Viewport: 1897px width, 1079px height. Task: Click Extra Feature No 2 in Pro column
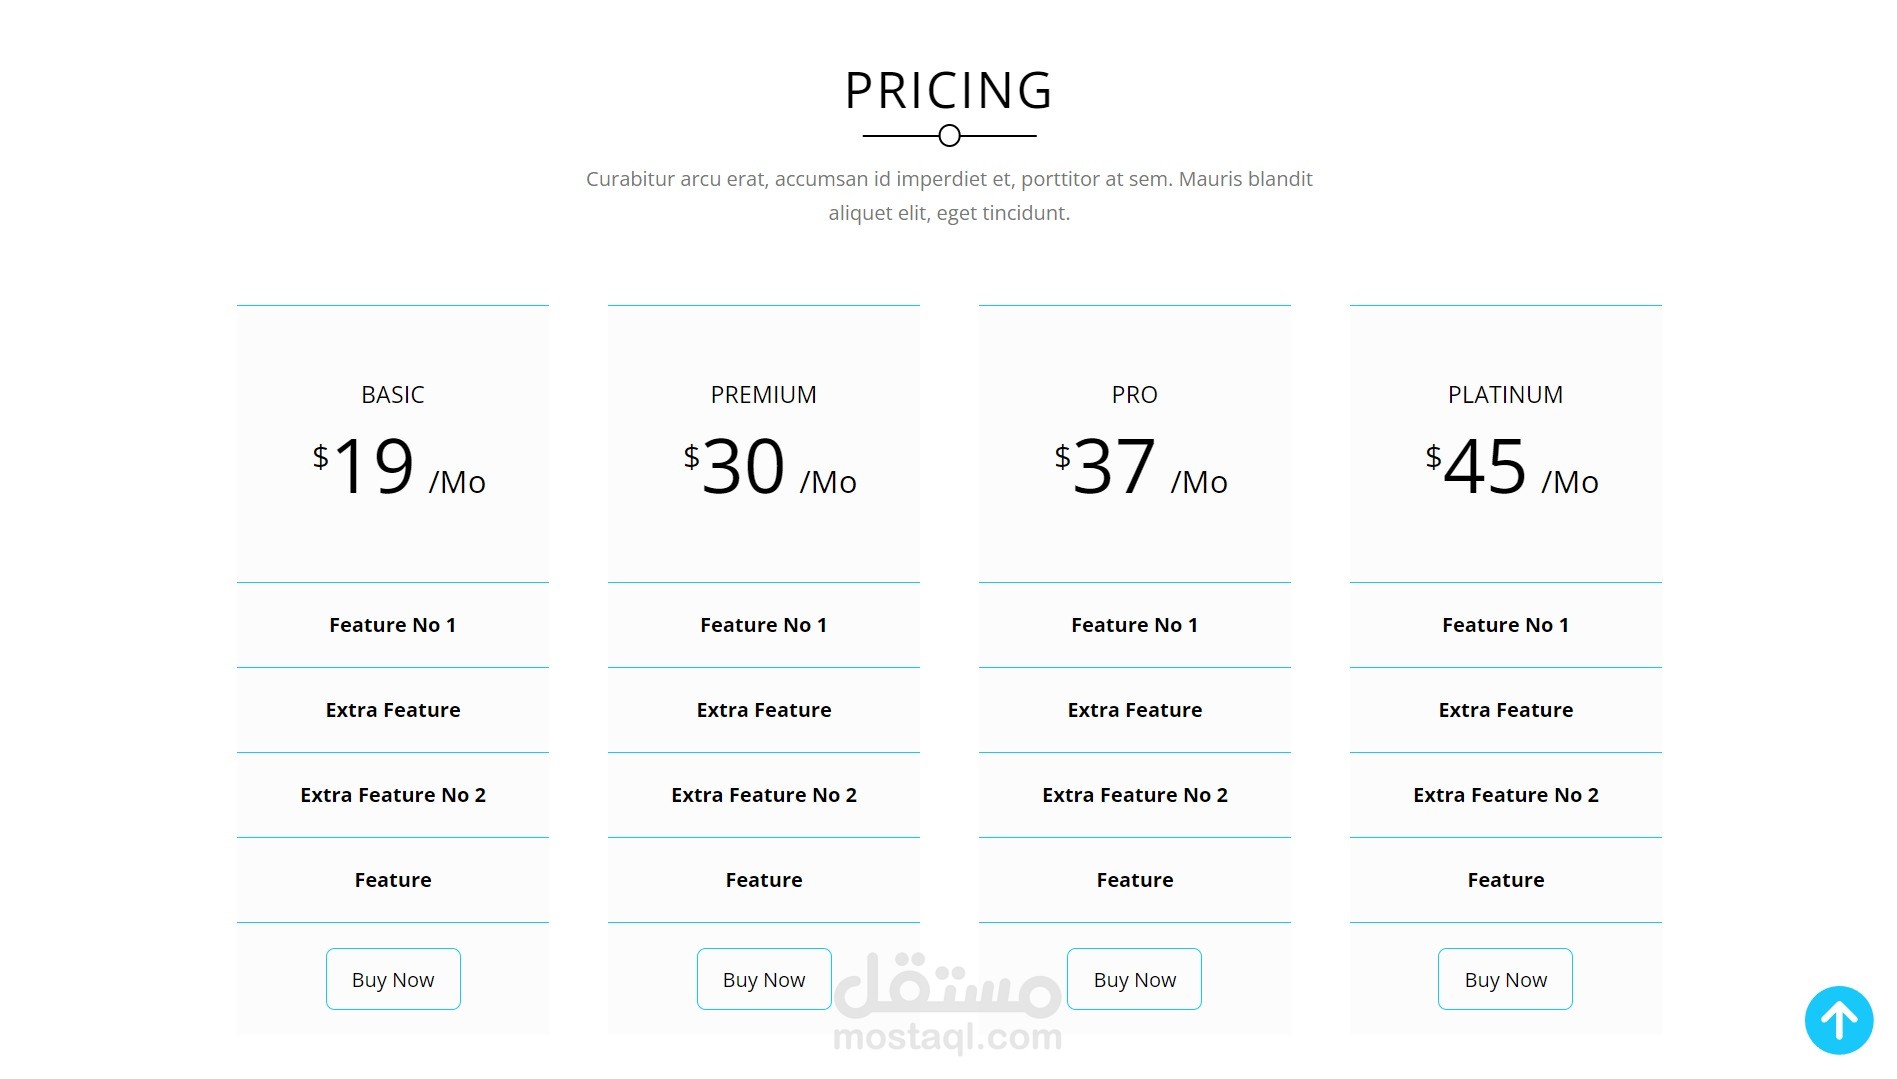click(x=1134, y=795)
